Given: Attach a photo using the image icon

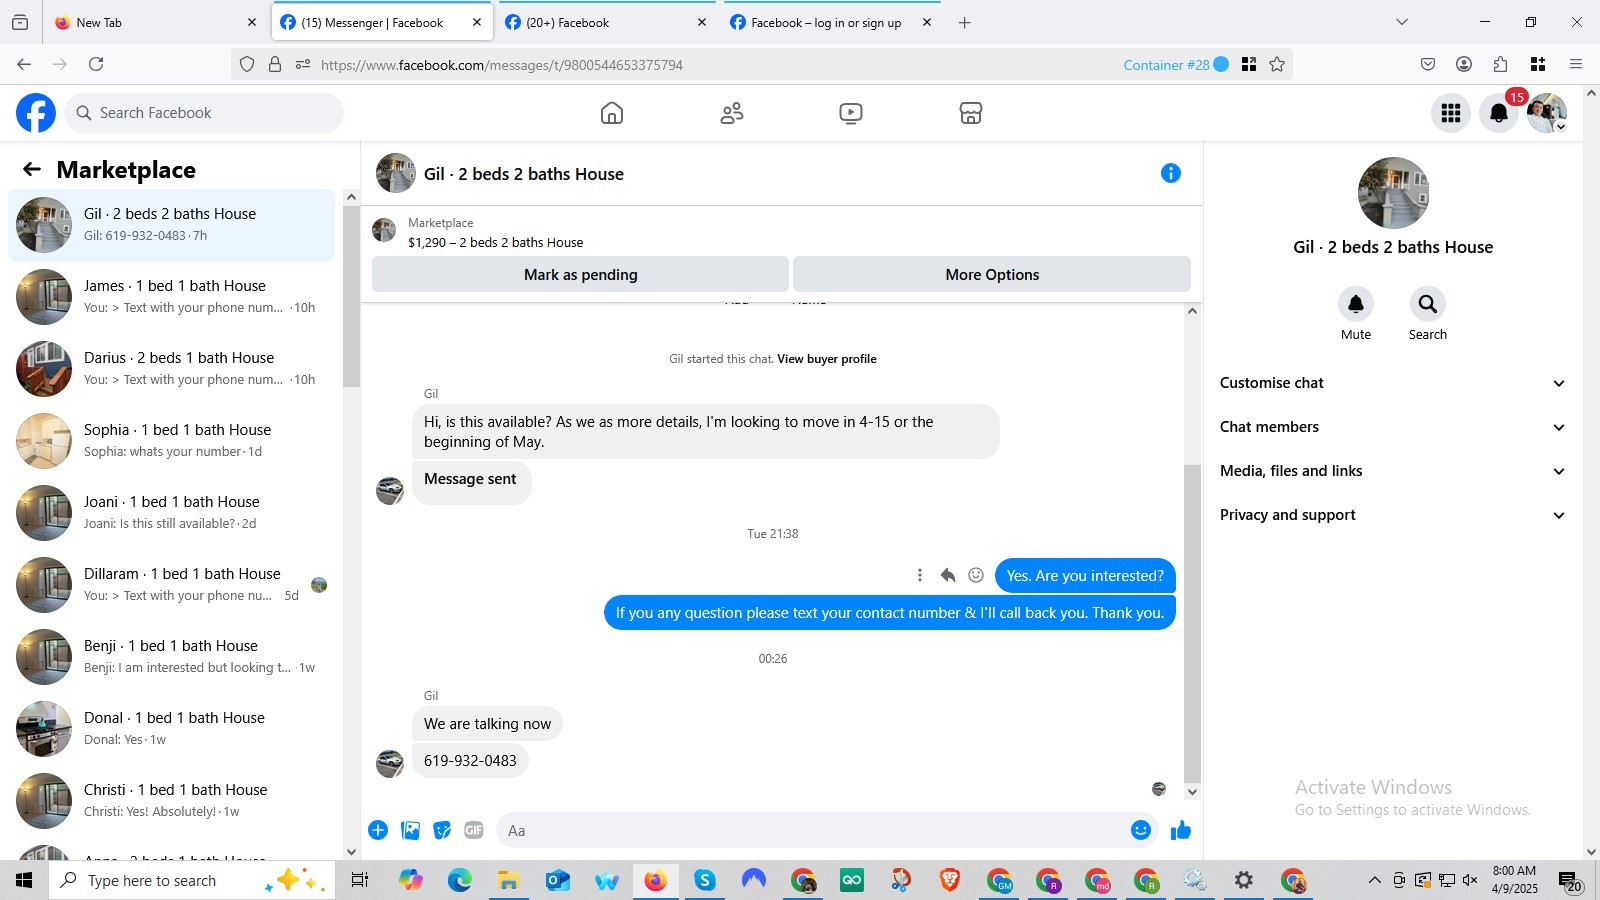Looking at the screenshot, I should coord(410,830).
